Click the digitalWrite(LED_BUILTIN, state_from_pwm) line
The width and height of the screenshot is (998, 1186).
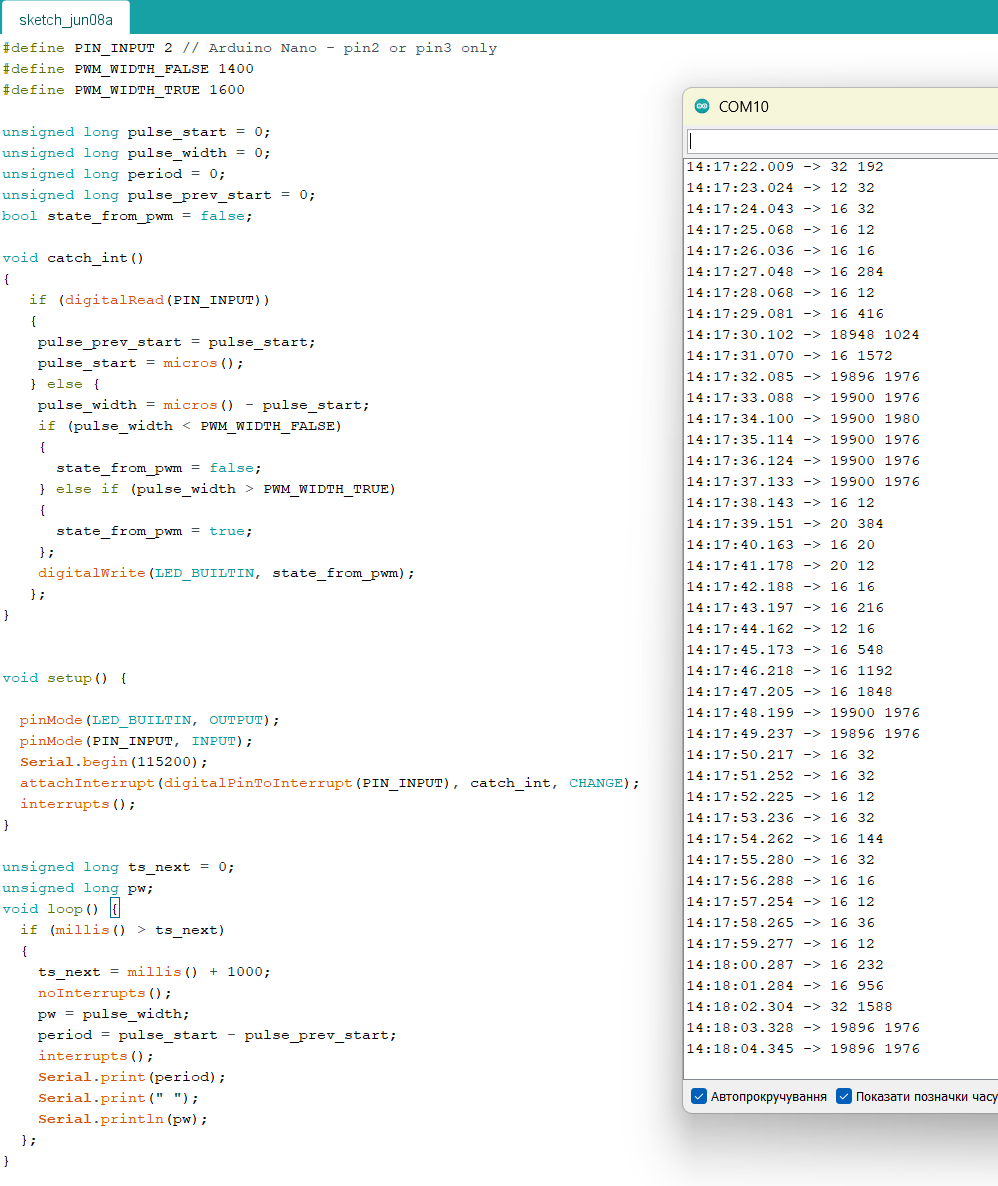pos(226,573)
